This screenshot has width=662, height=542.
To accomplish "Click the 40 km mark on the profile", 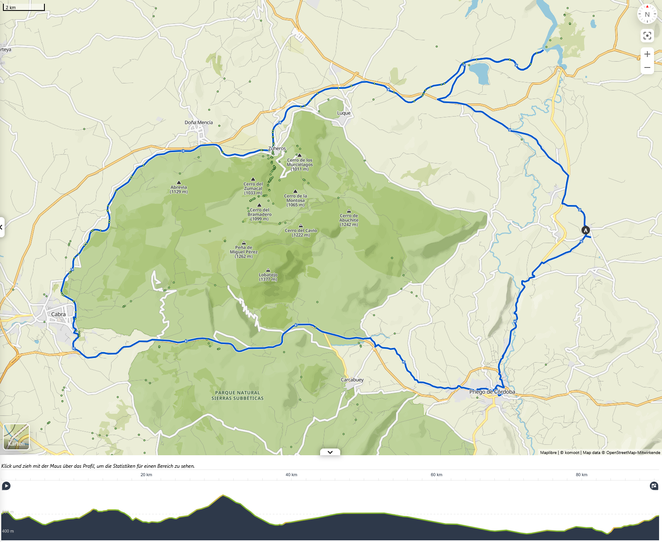I will [291, 475].
